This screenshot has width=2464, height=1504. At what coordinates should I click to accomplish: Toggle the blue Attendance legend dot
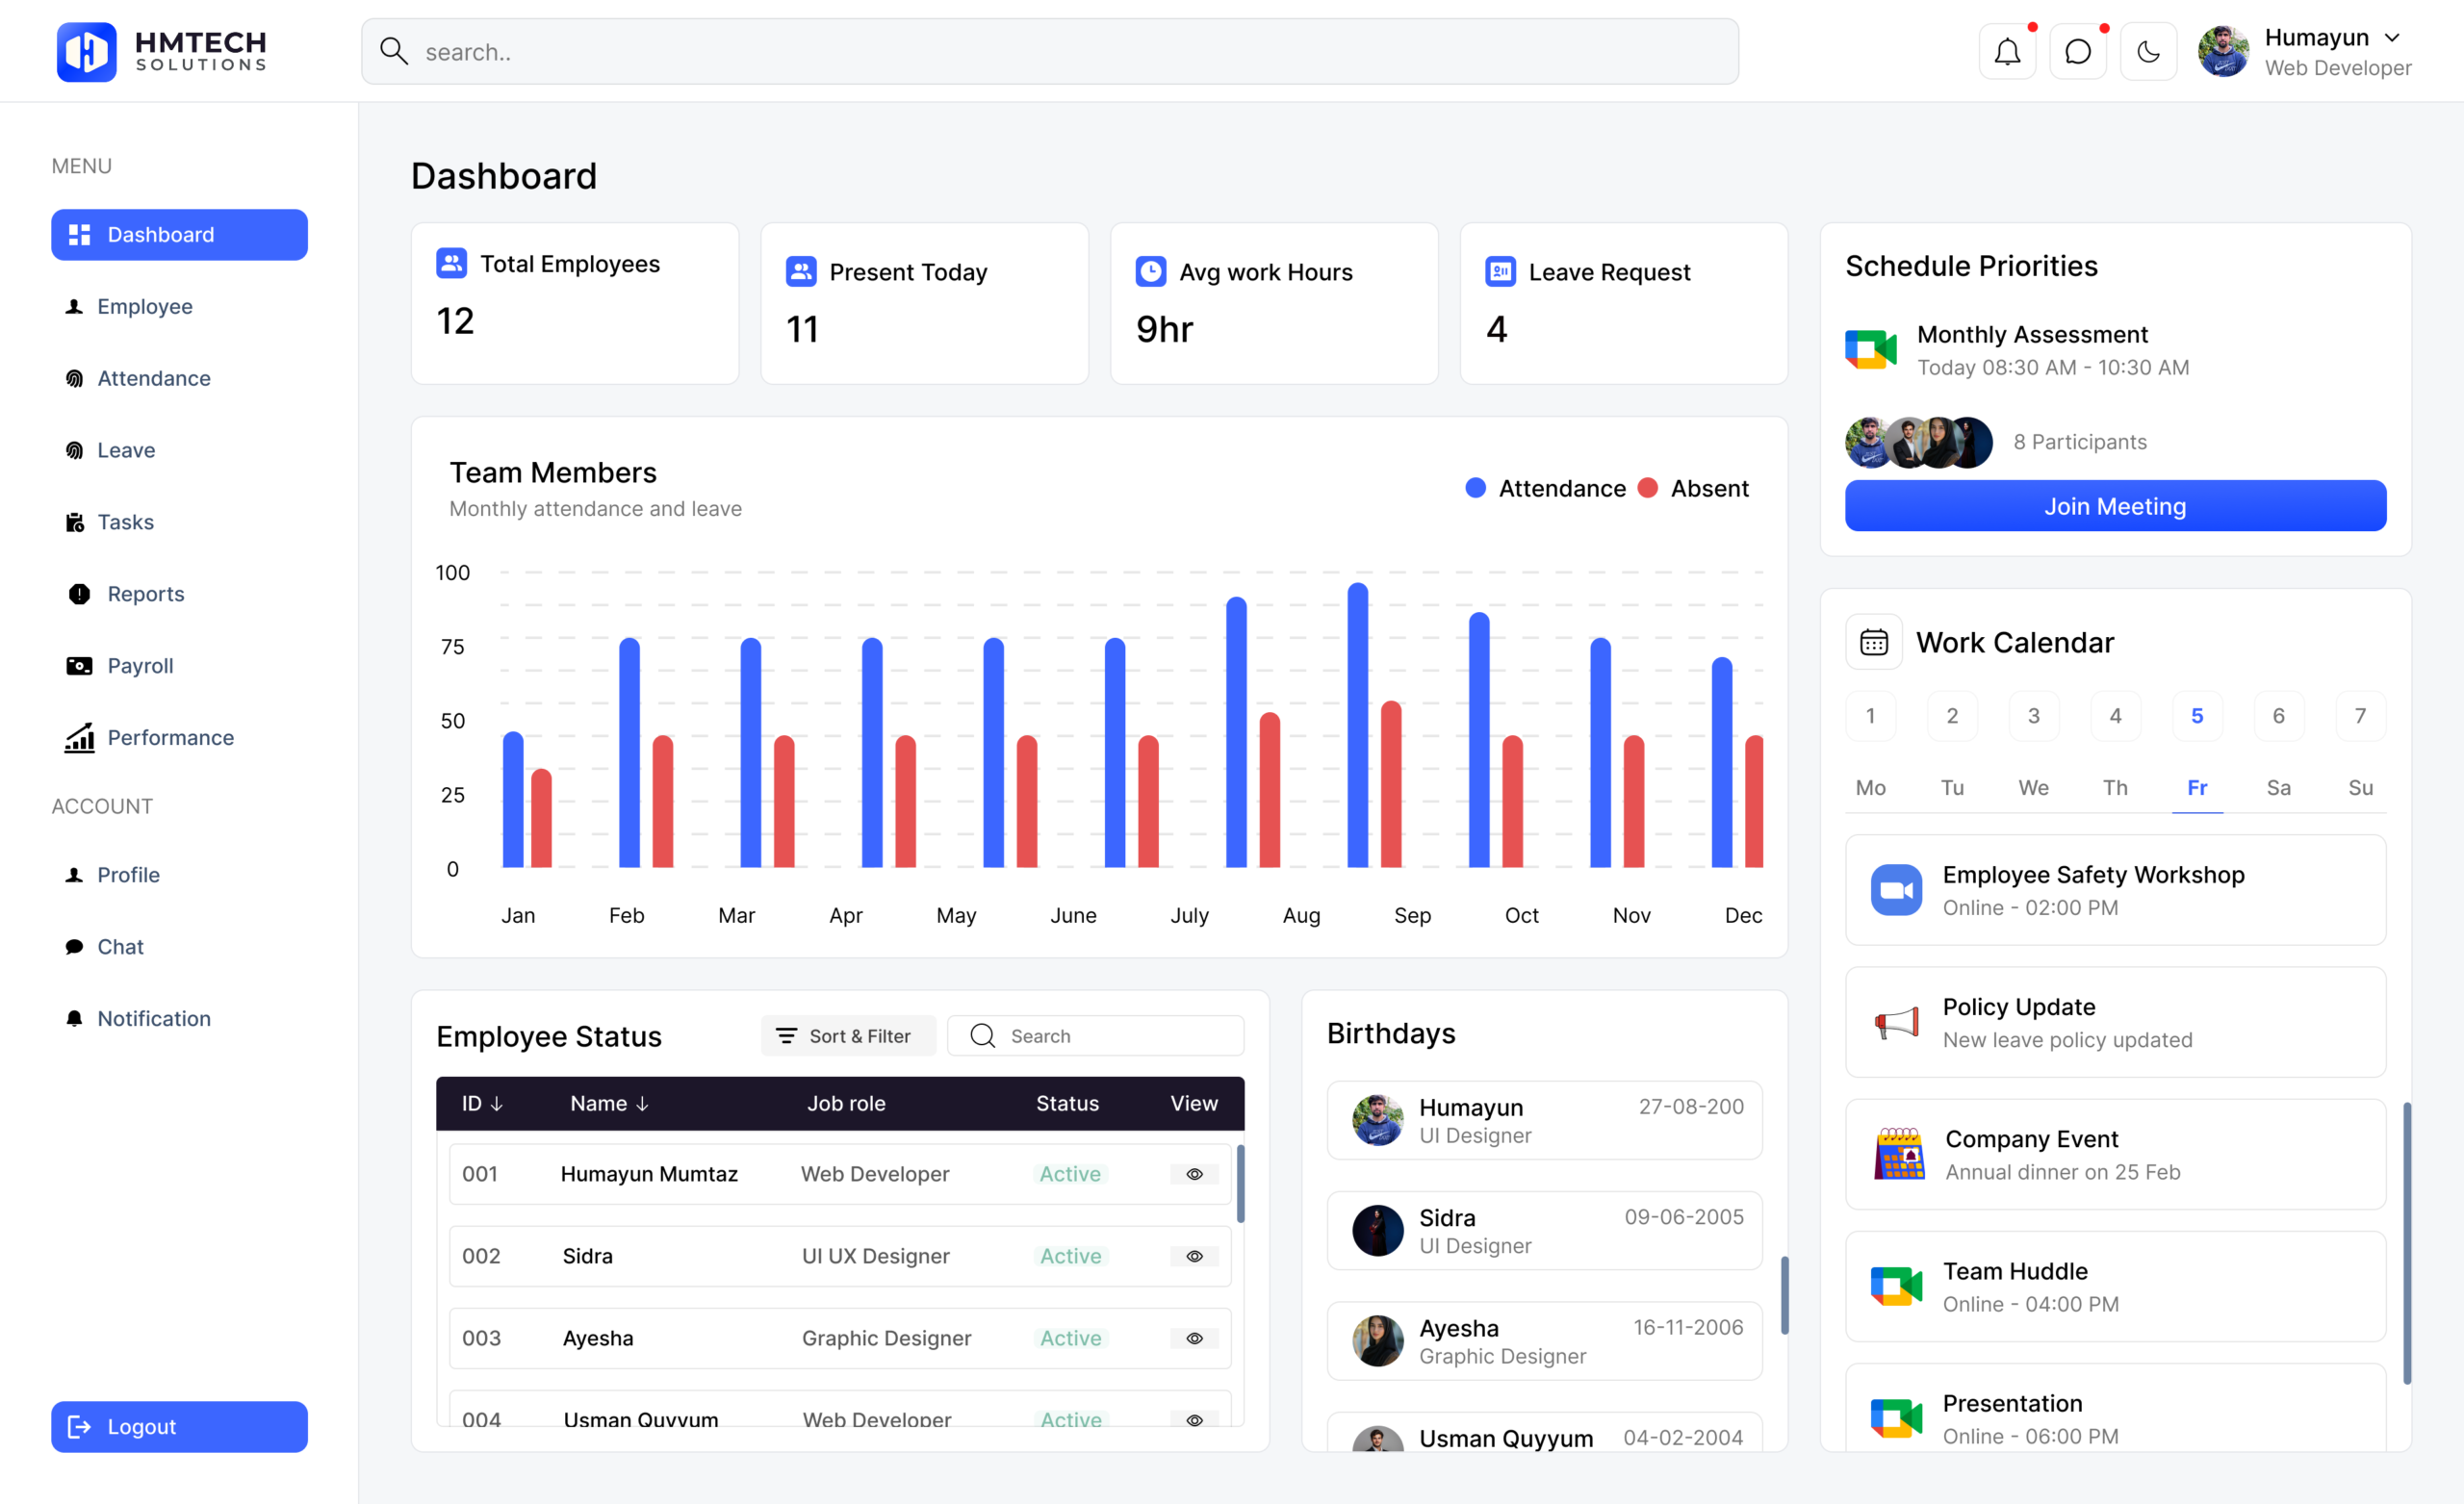(x=1475, y=488)
